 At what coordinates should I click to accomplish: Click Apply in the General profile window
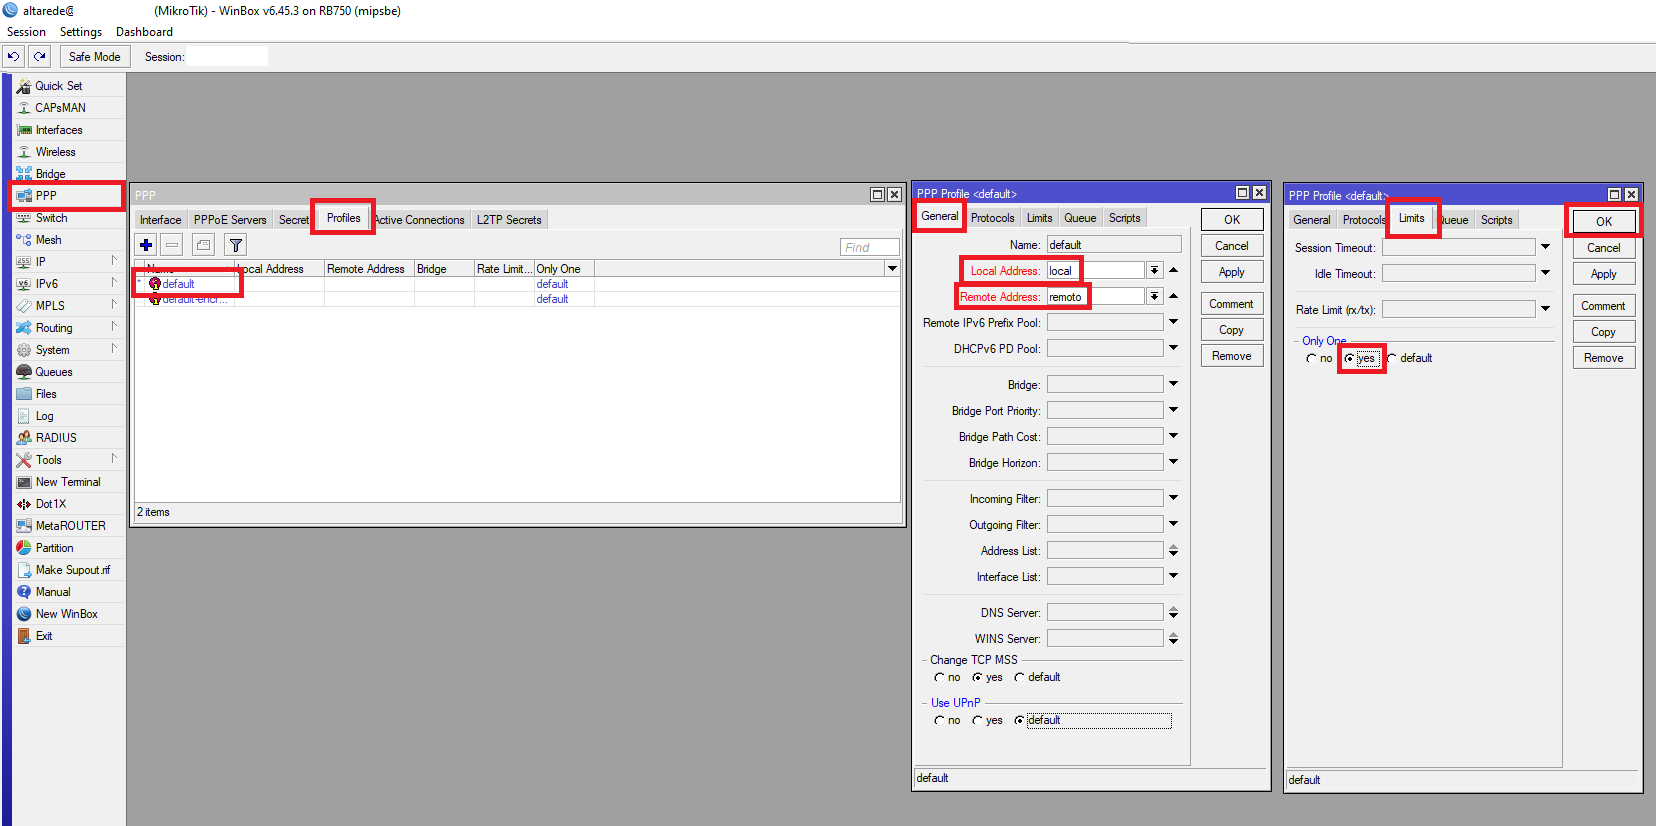pos(1232,272)
